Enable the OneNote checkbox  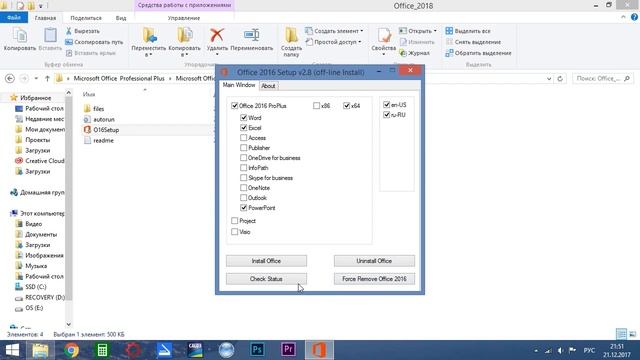244,188
